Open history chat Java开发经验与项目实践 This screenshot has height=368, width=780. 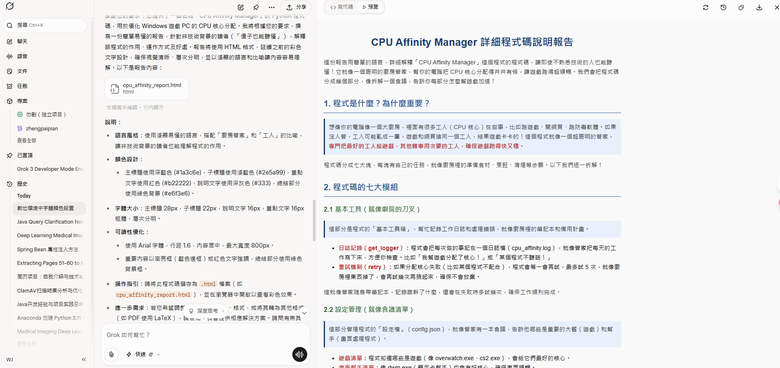(x=50, y=303)
